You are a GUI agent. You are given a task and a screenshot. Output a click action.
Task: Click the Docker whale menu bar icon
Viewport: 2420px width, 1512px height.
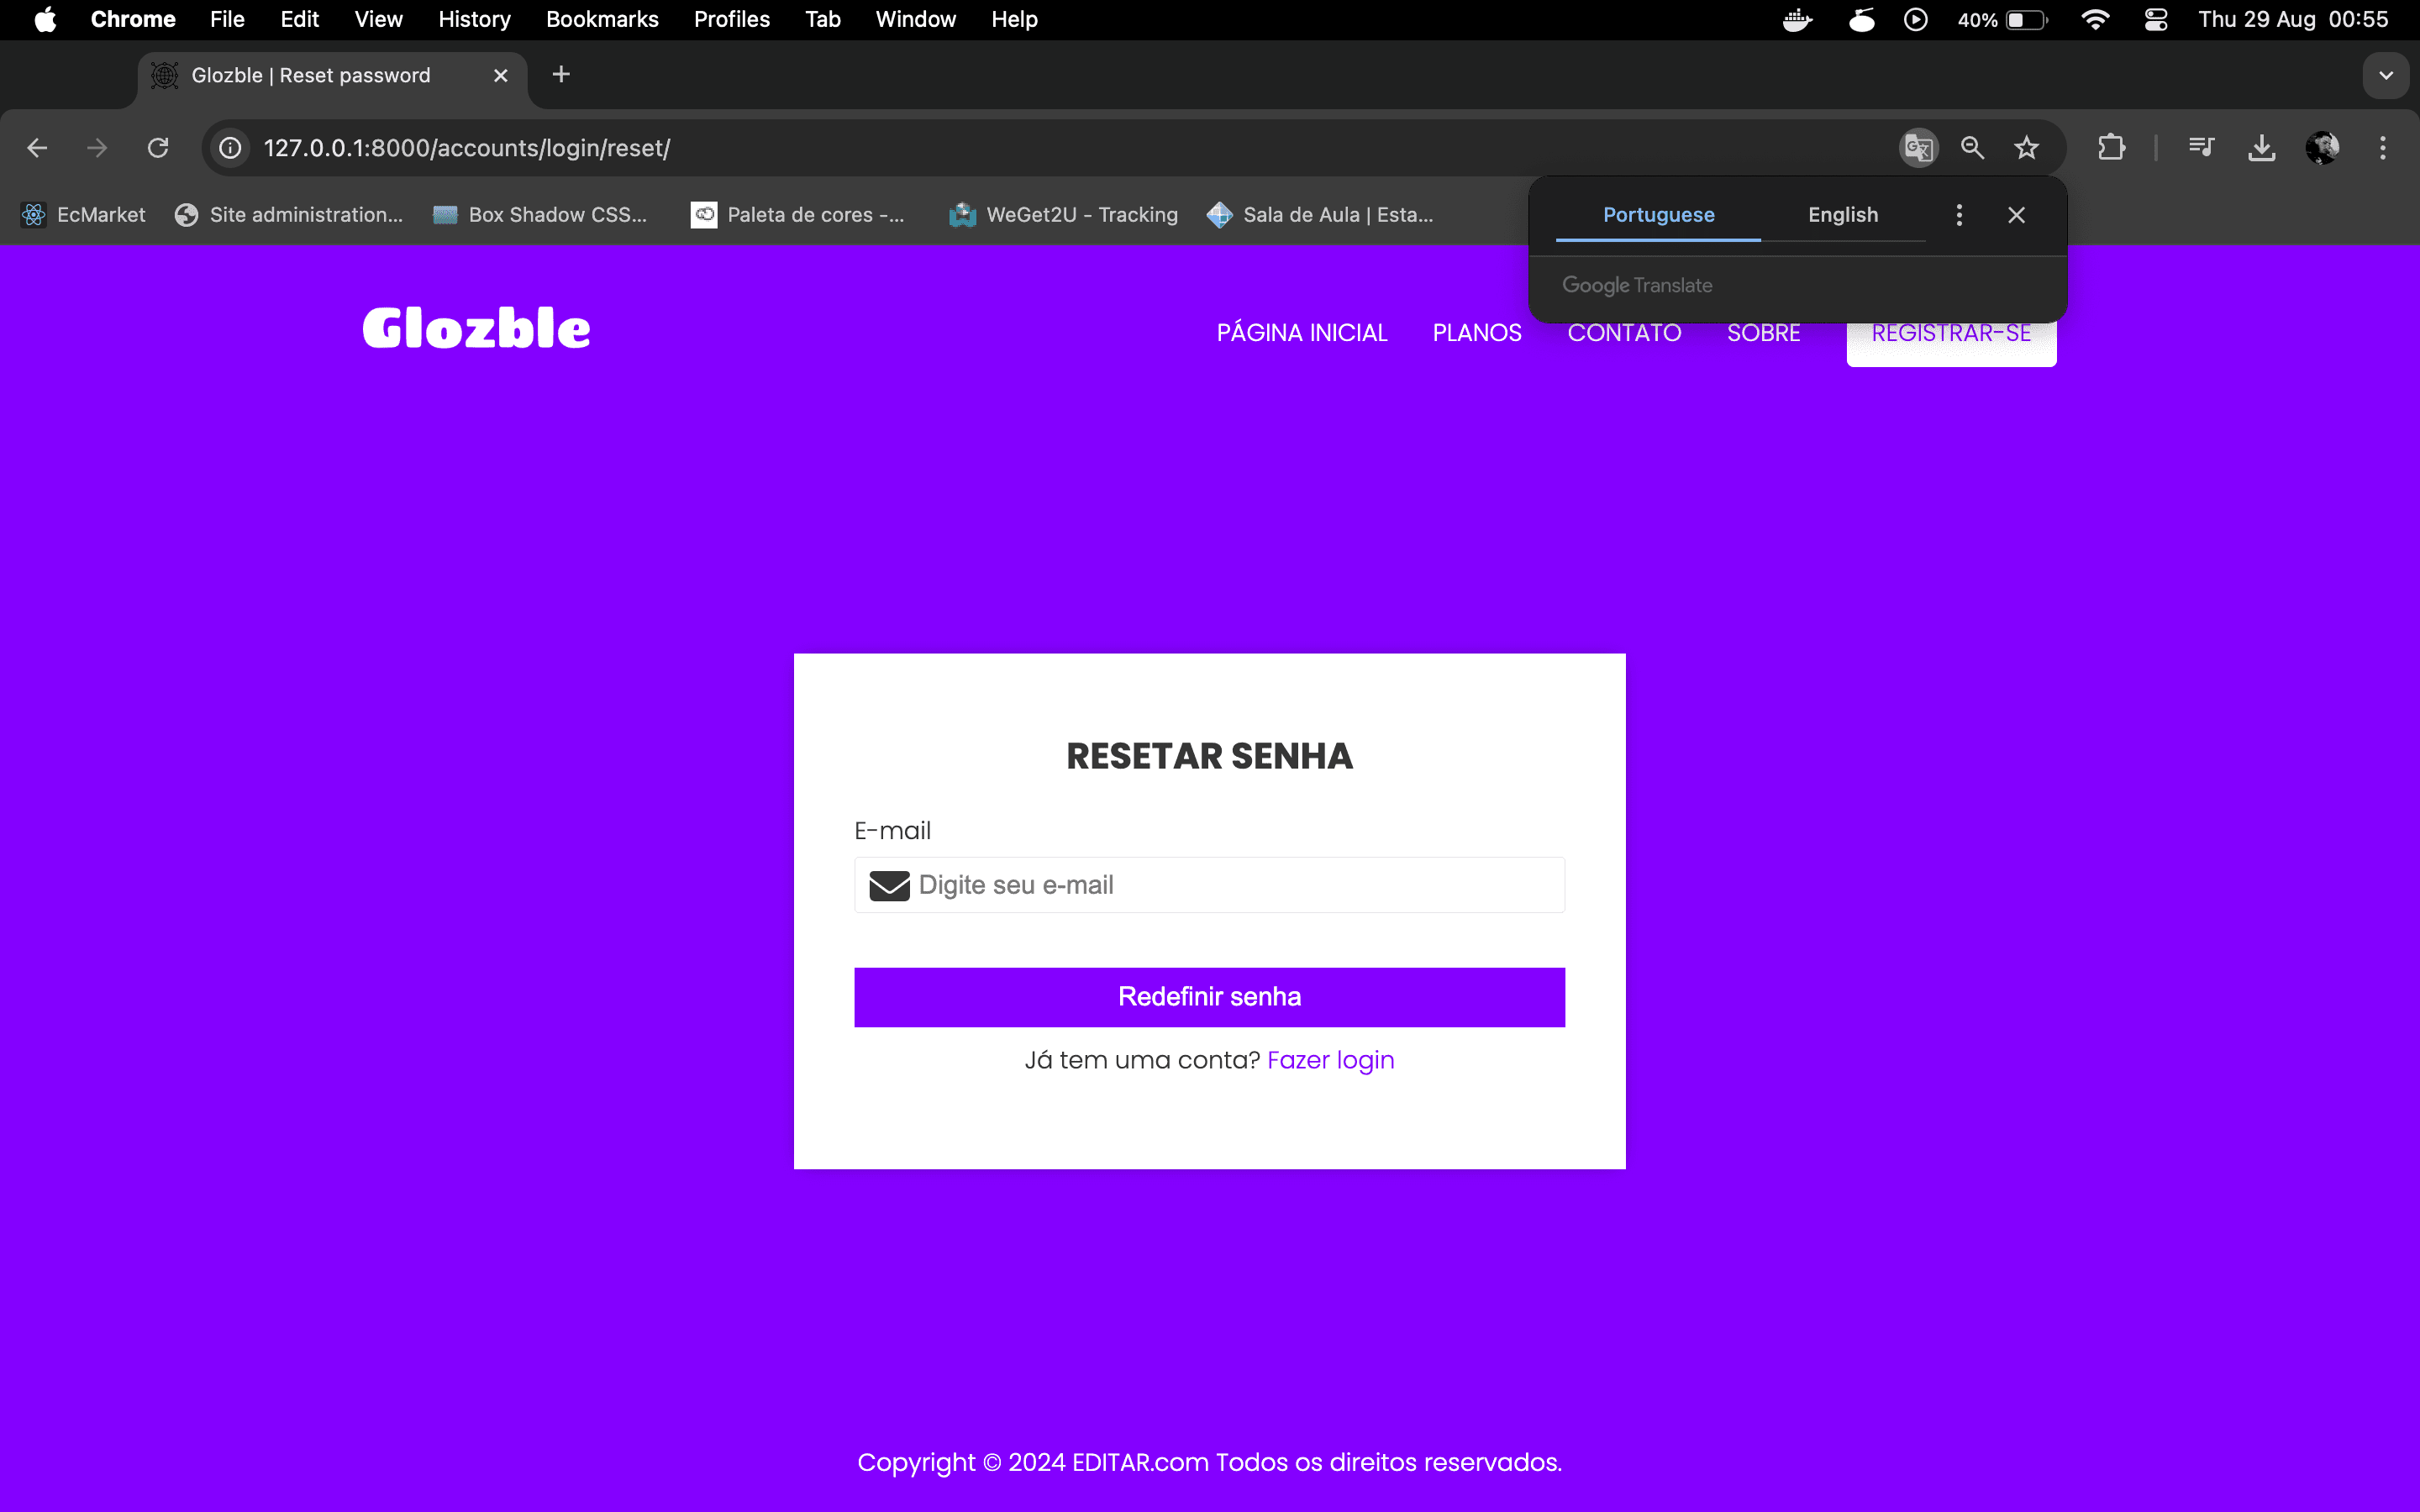coord(1797,20)
